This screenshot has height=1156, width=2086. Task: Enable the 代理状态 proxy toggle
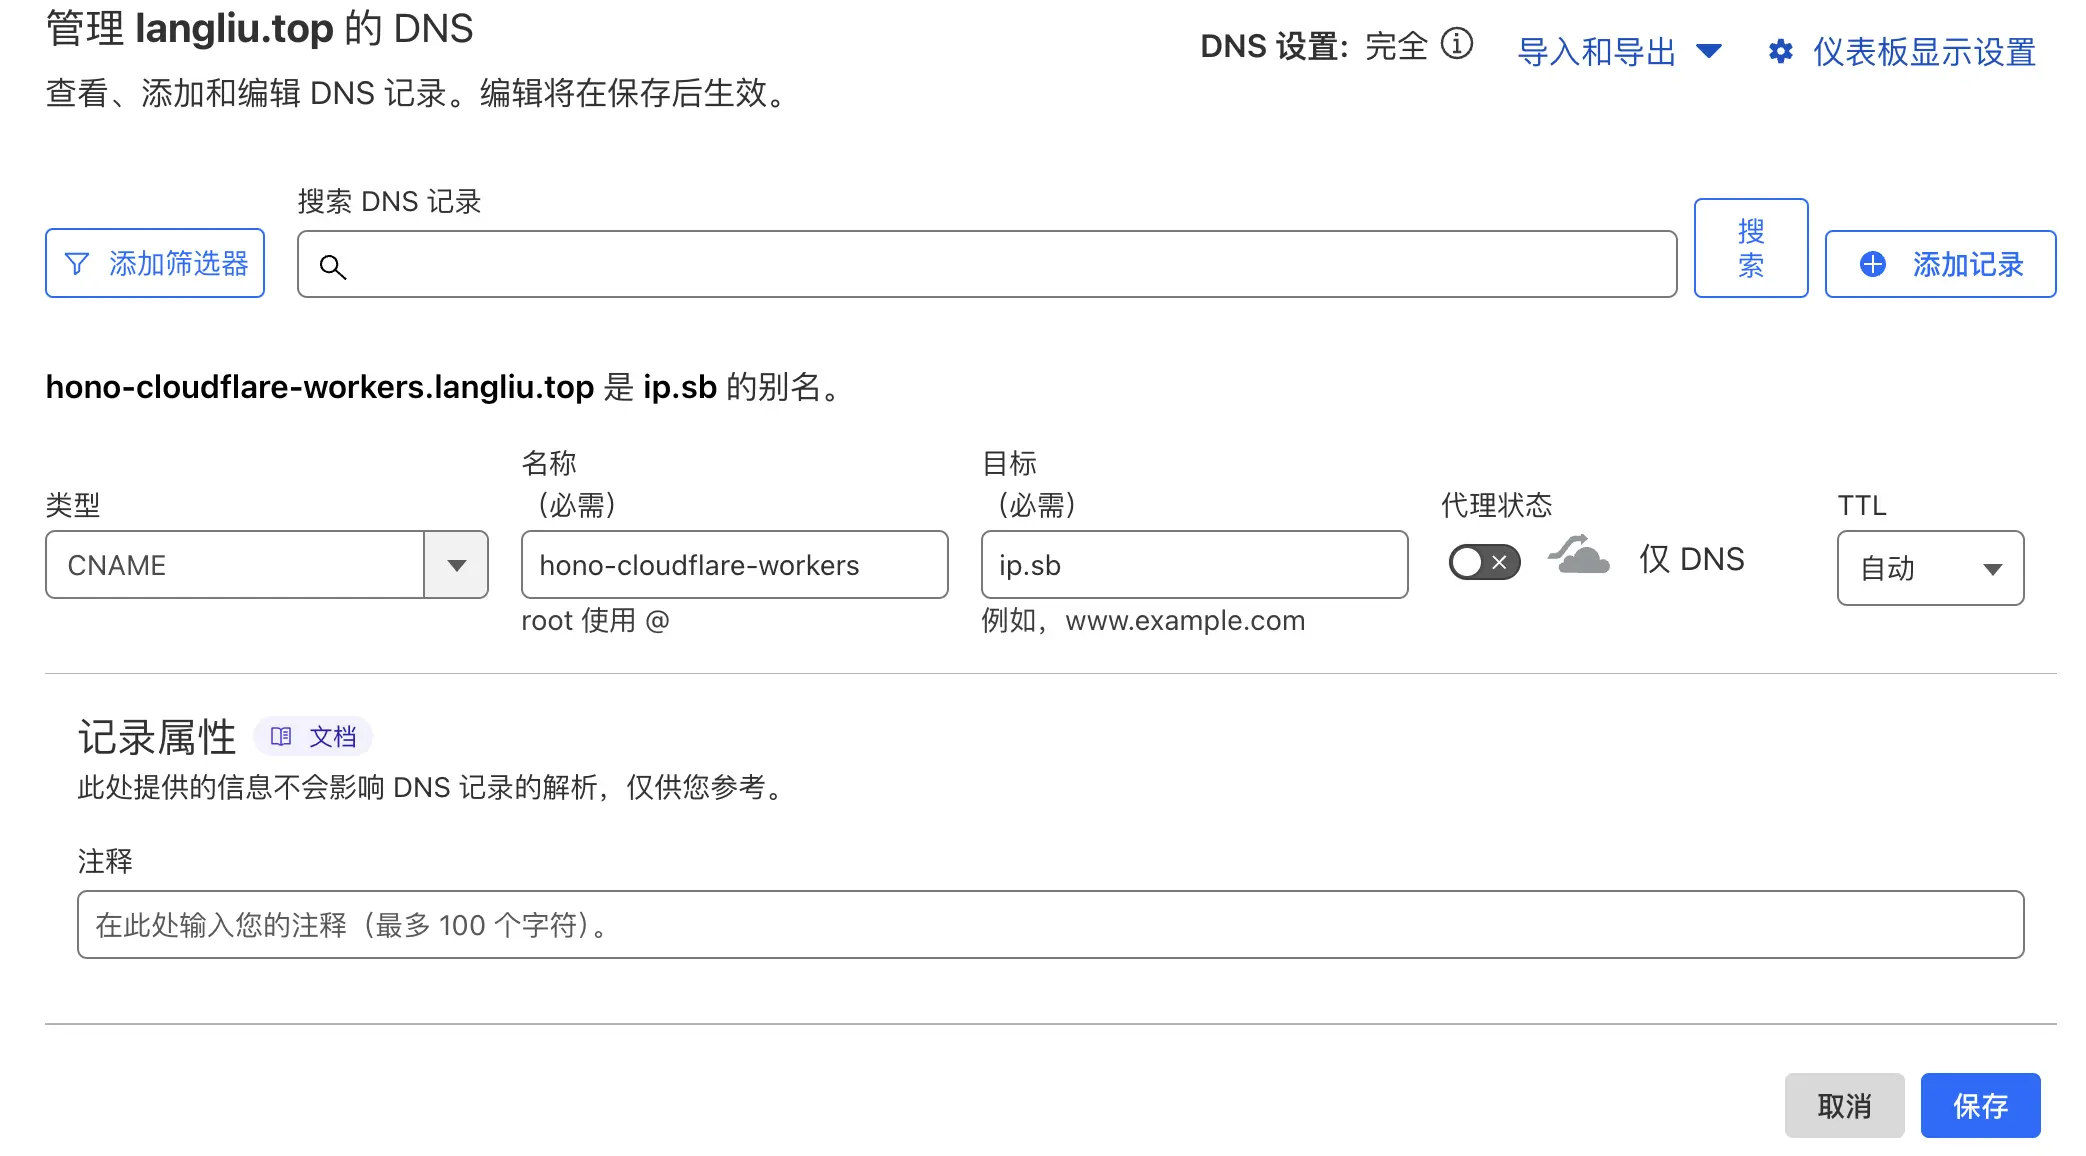click(x=1484, y=563)
